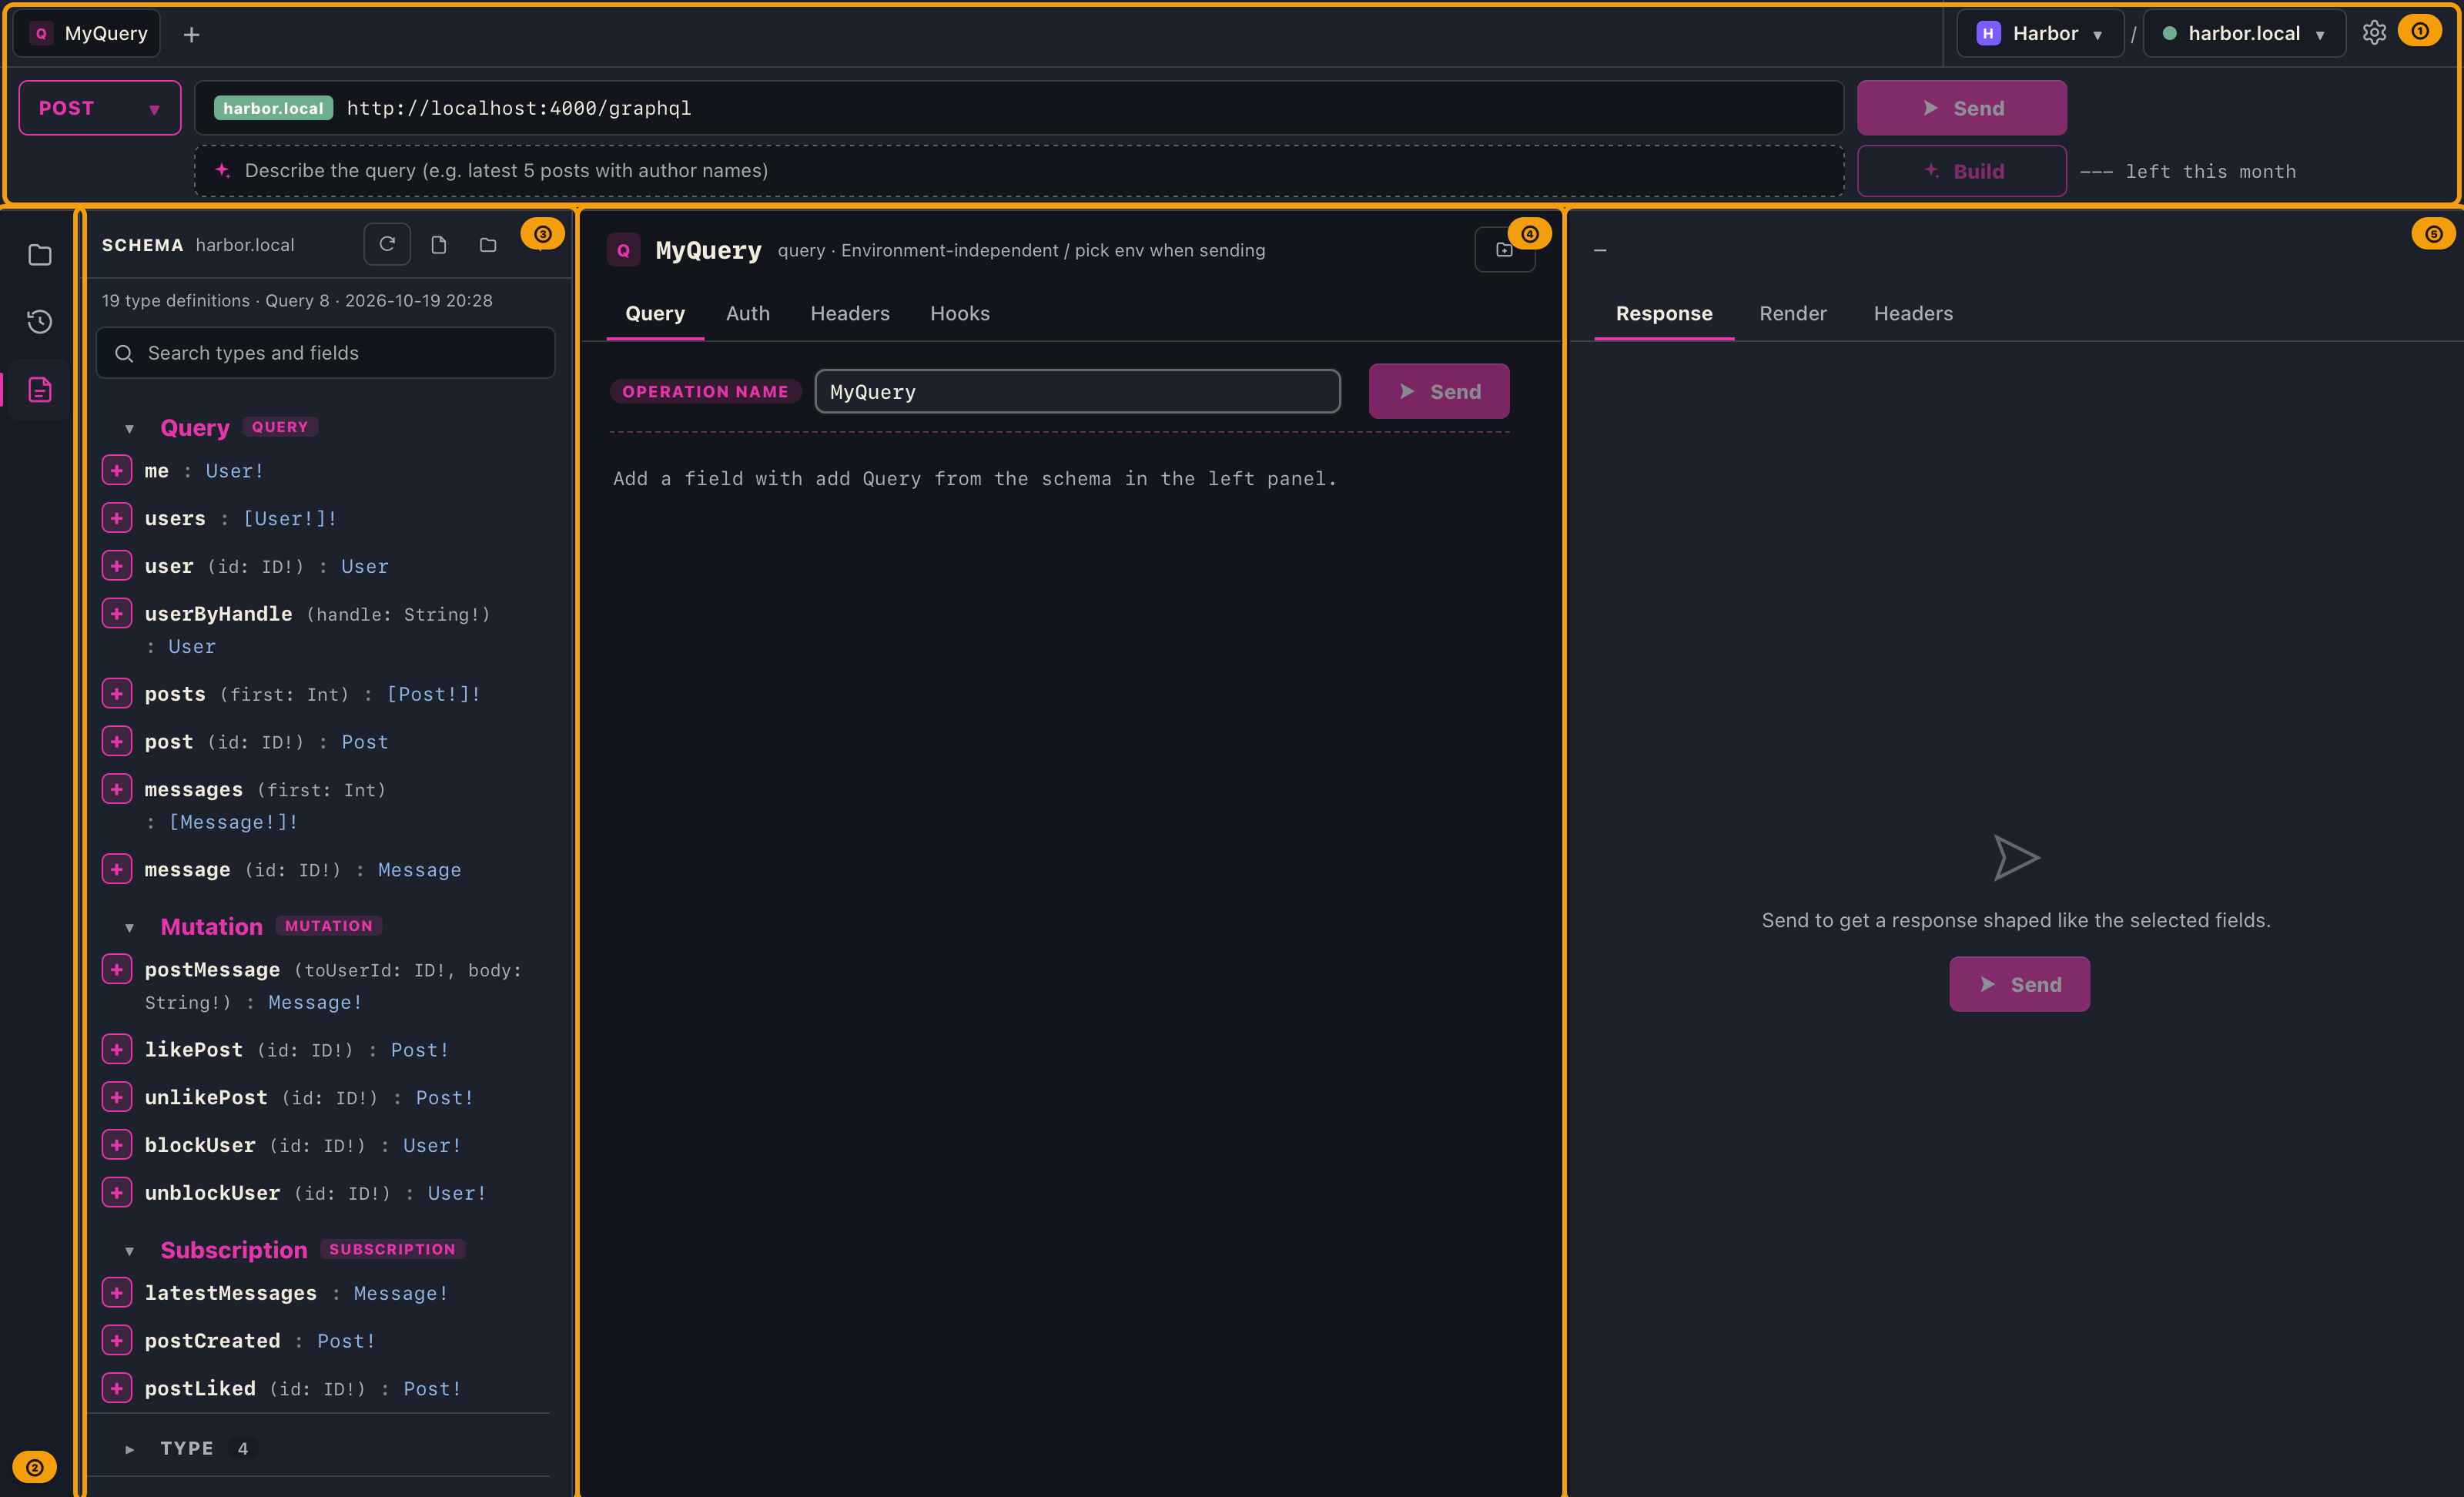
Task: Select the schema document sidebar icon
Action: (40, 389)
